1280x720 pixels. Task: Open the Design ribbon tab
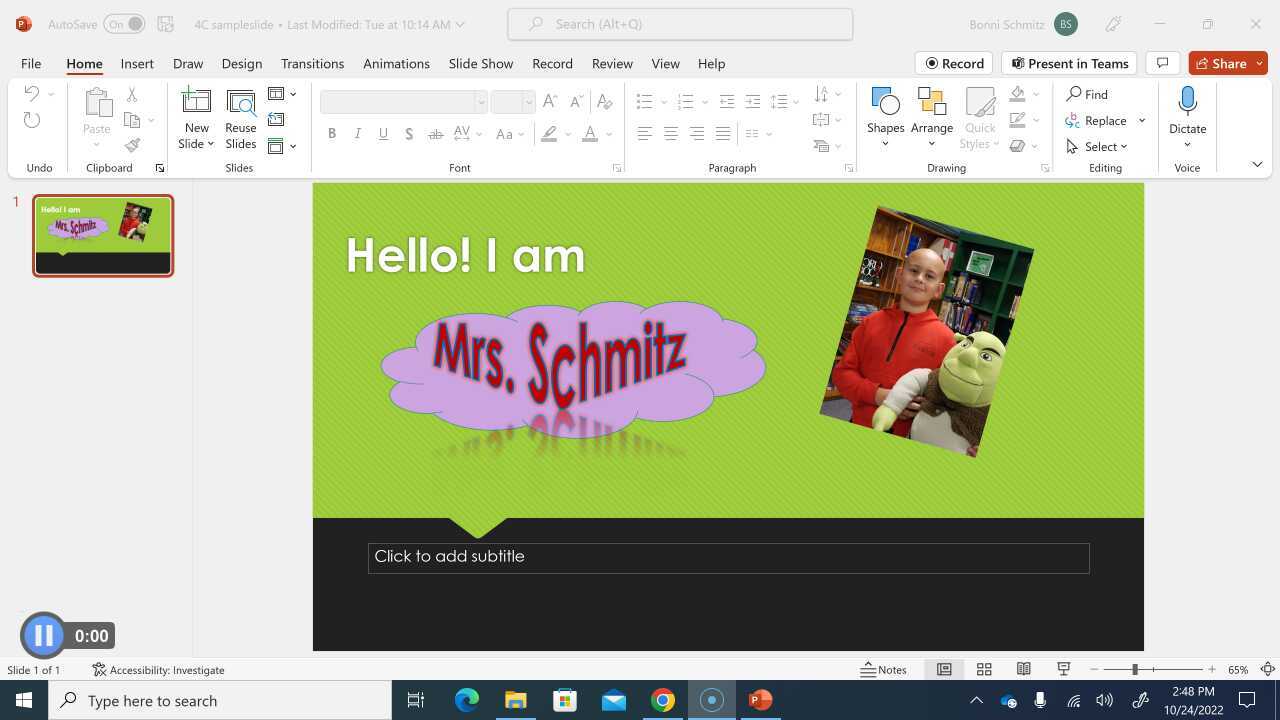tap(241, 63)
